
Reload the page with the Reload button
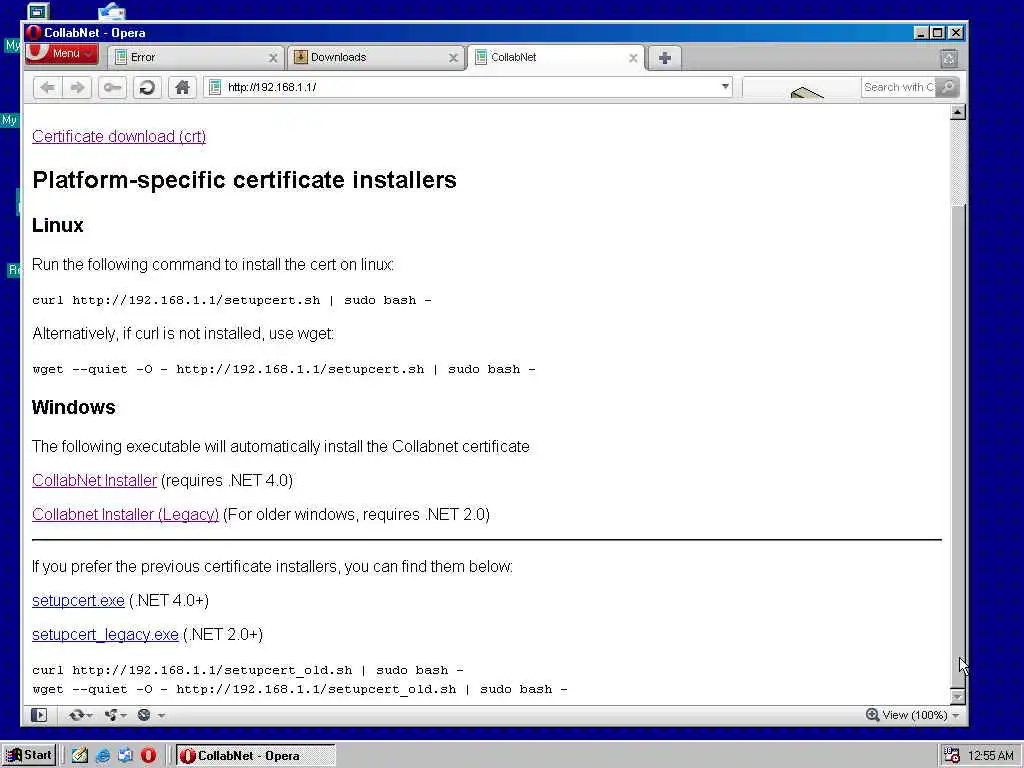click(148, 87)
